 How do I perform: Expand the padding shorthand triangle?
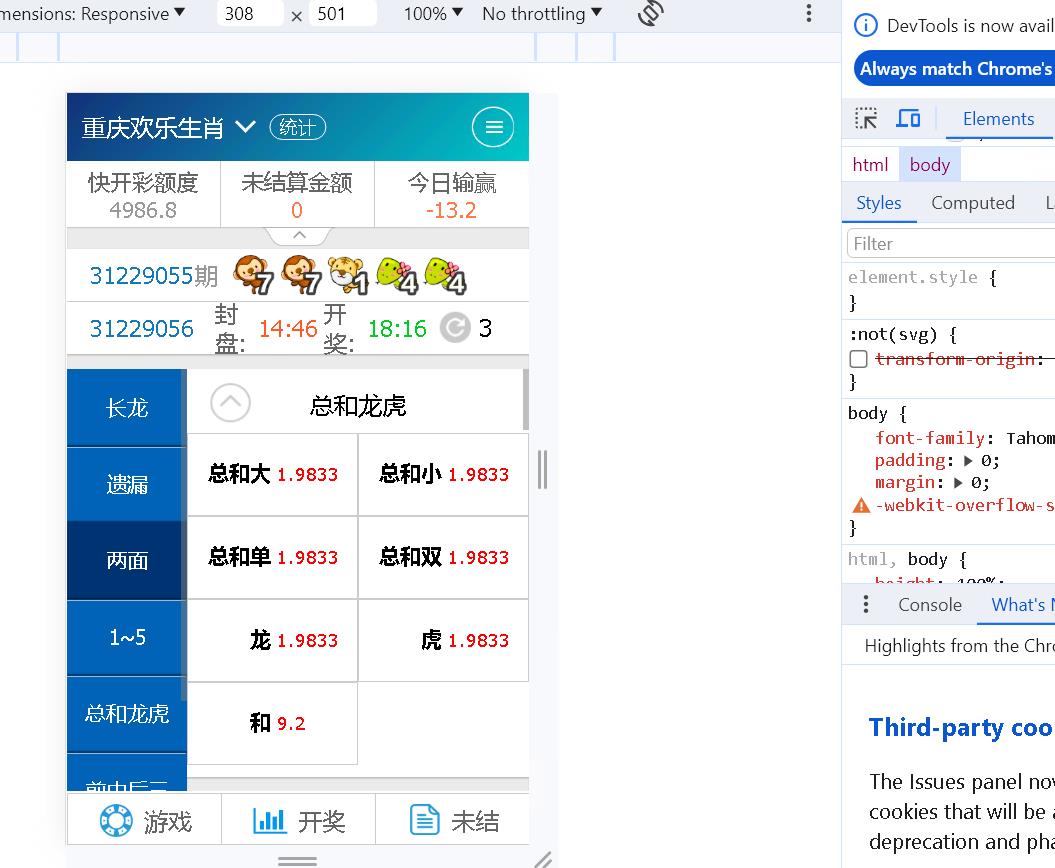[968, 461]
